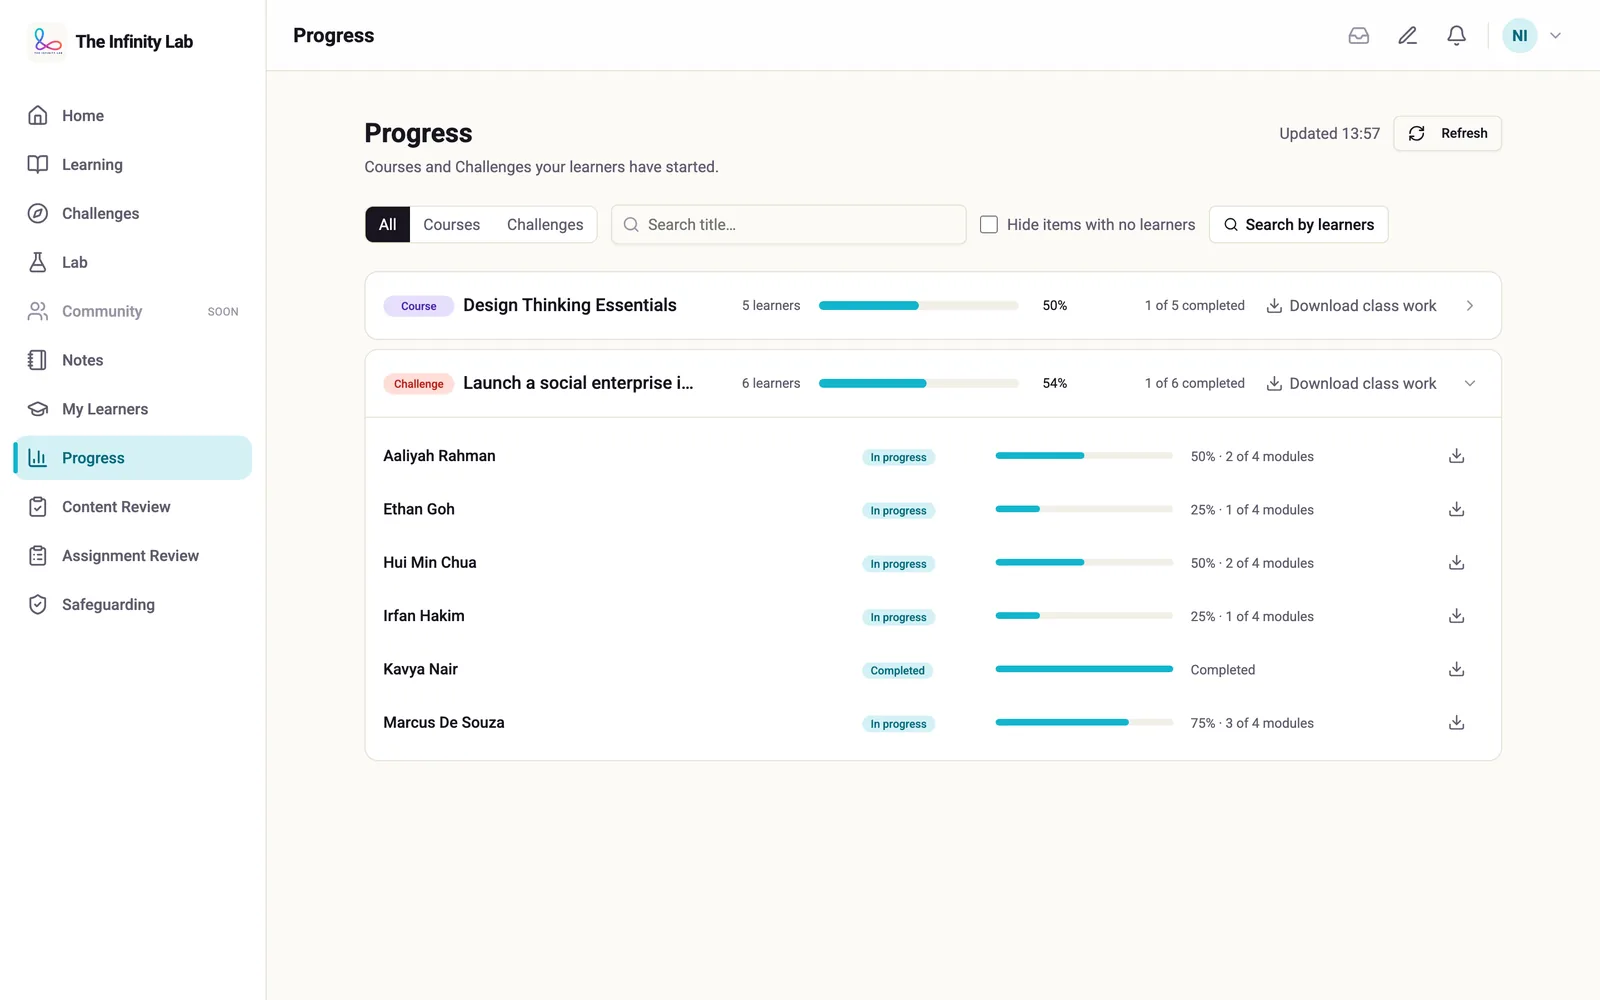The width and height of the screenshot is (1600, 1000).
Task: Open Challenges in the sidebar
Action: [132, 214]
